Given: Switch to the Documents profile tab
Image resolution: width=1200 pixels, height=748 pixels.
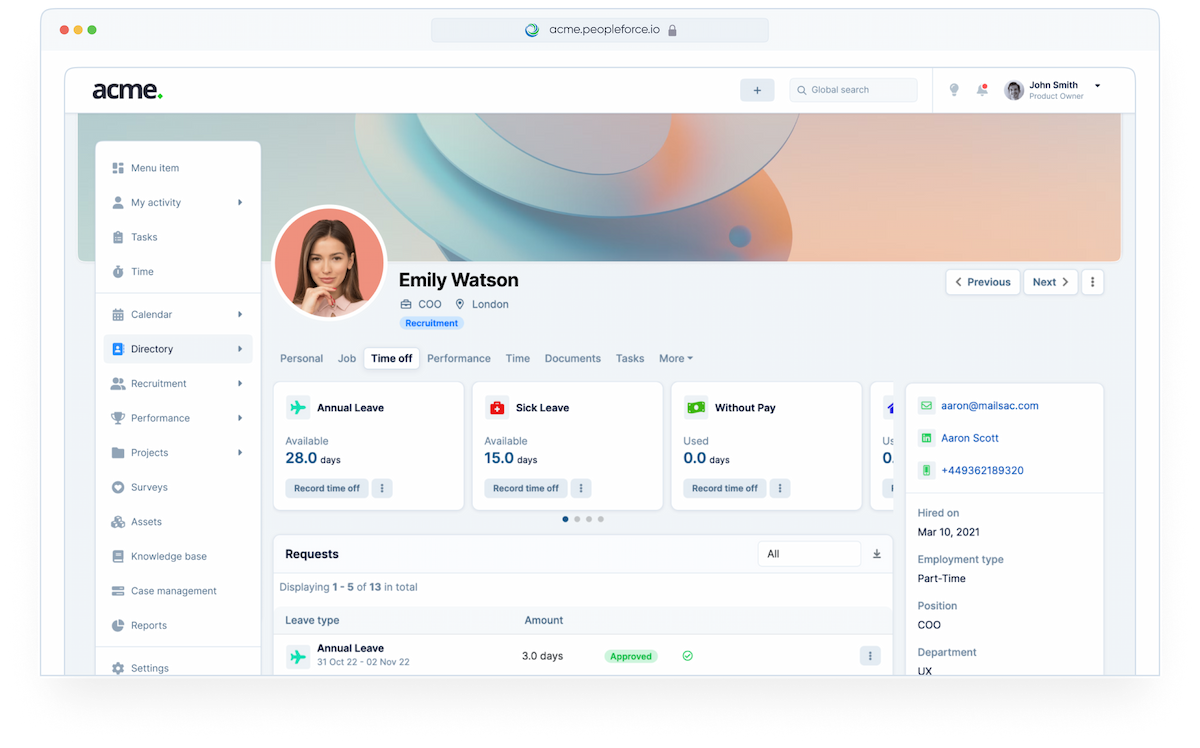Looking at the screenshot, I should [572, 358].
